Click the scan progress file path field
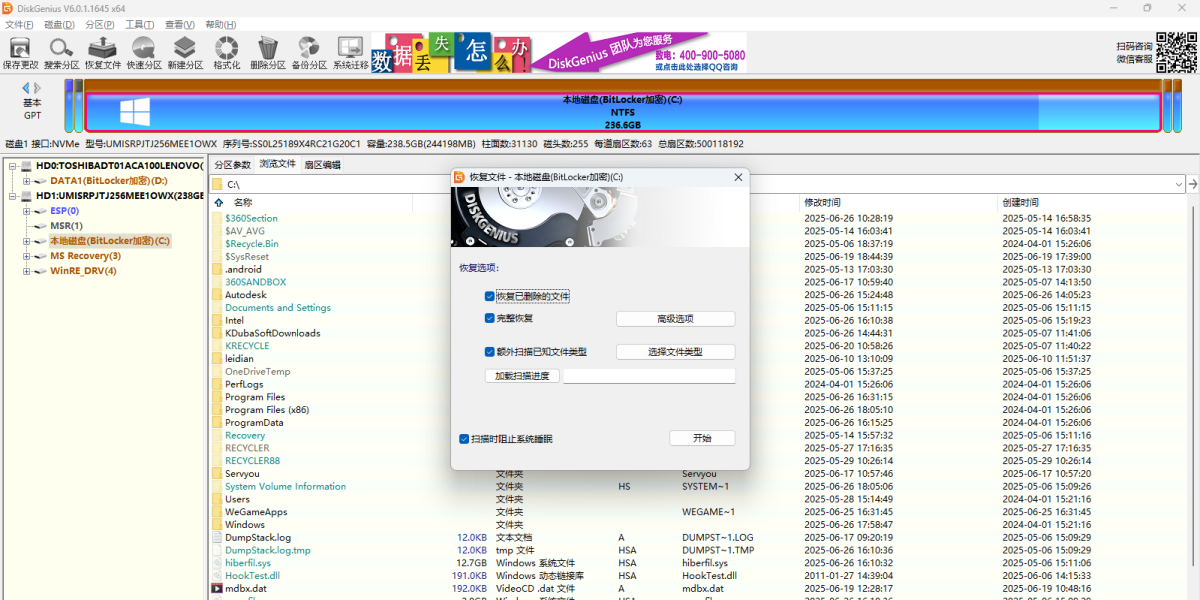 [649, 376]
